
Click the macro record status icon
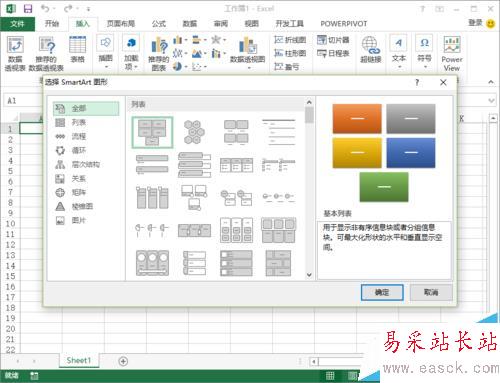(x=34, y=376)
